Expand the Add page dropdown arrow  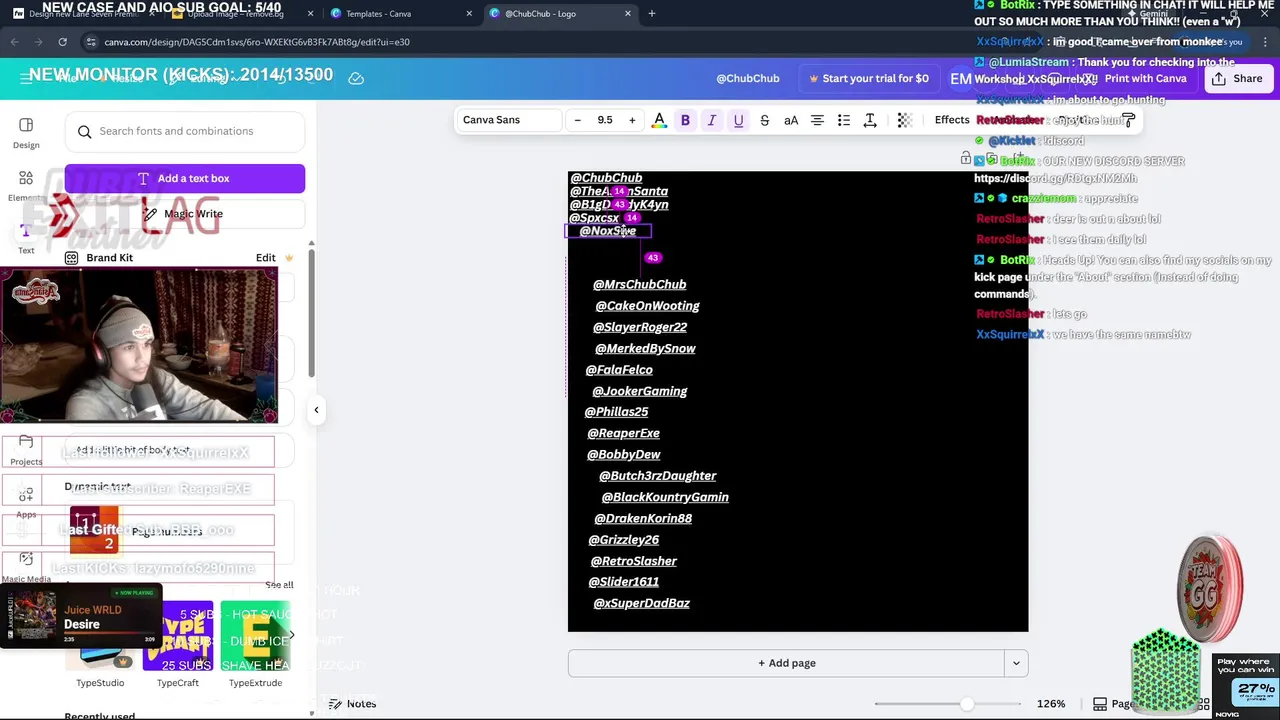coord(1016,663)
